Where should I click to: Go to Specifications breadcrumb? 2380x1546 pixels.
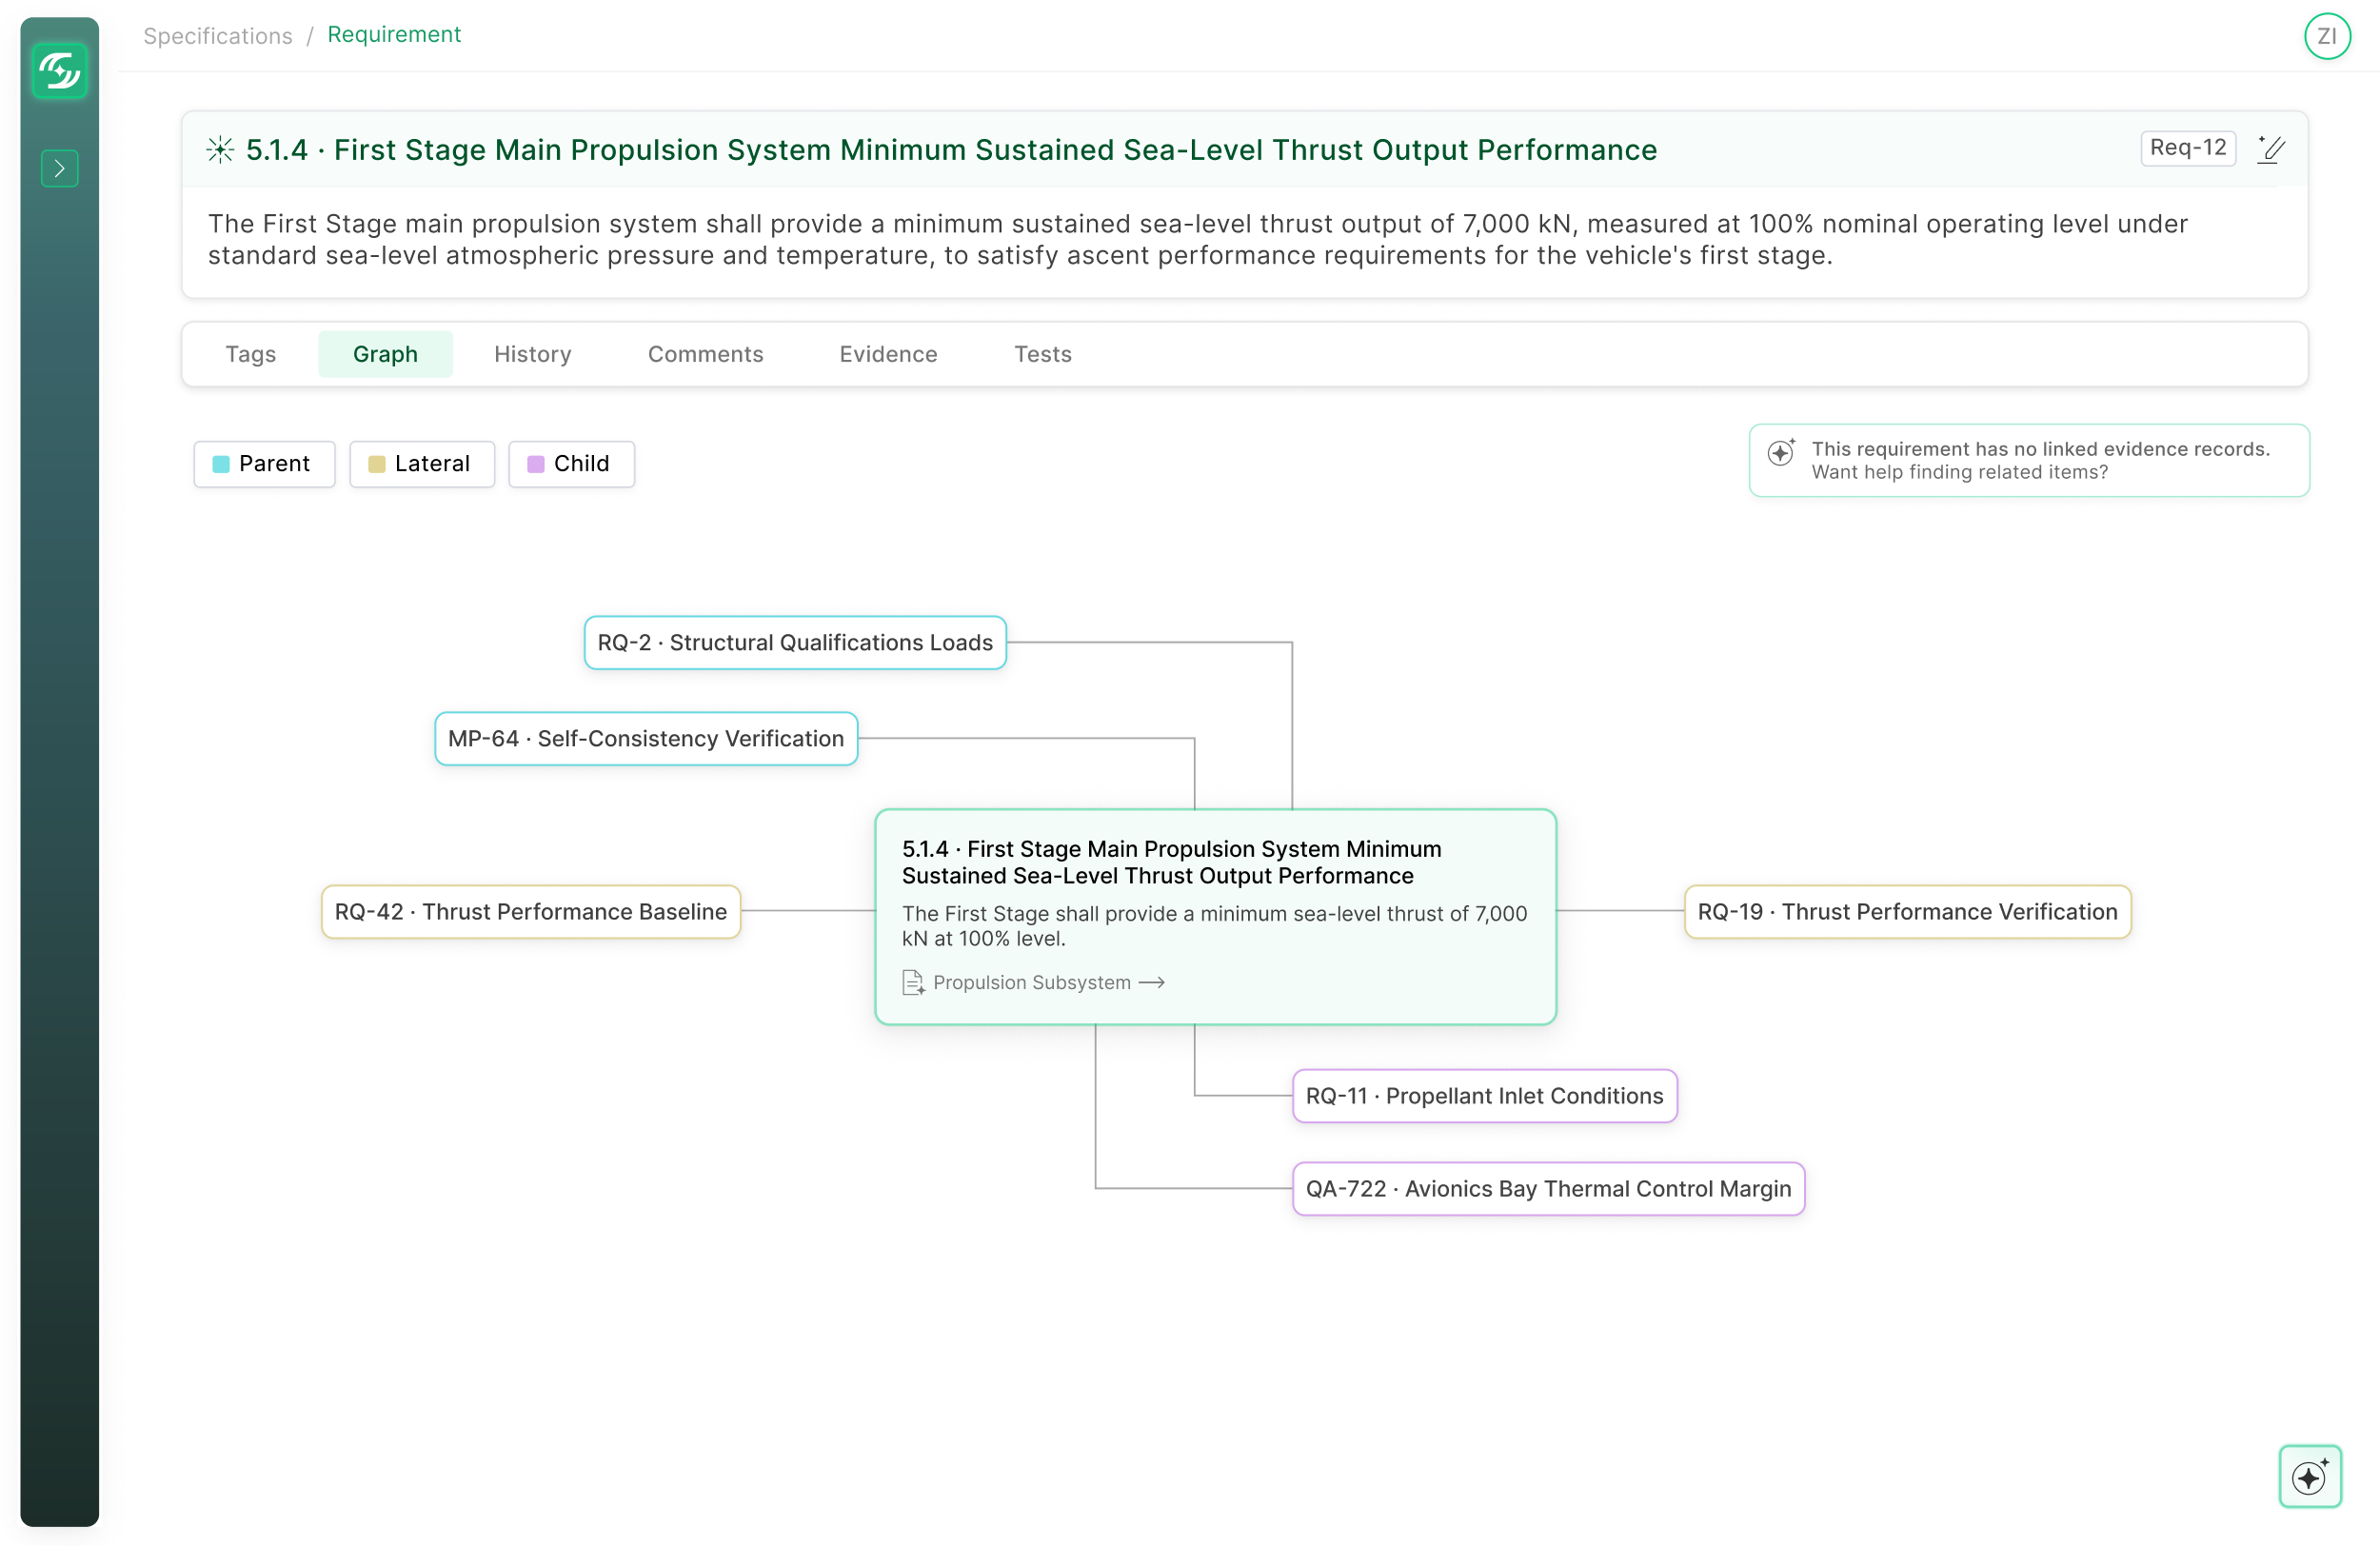pos(218,36)
